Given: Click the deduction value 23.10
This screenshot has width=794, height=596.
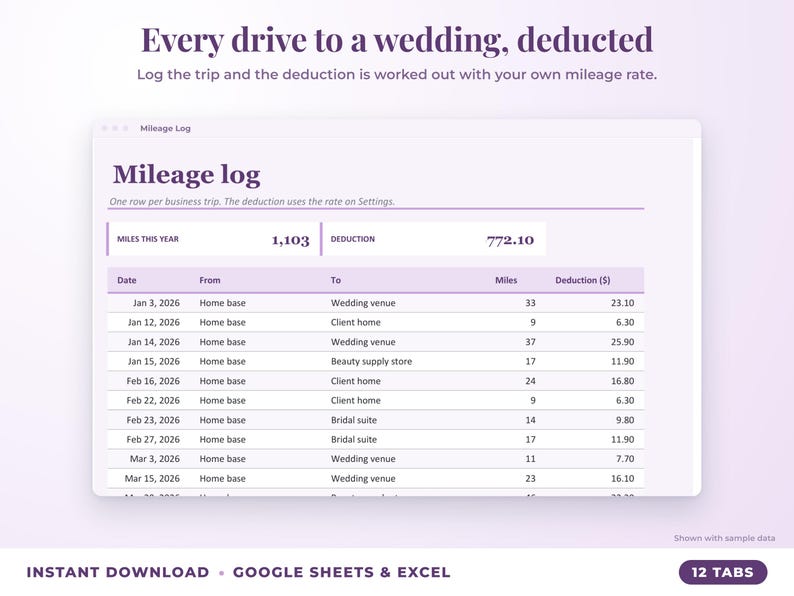Looking at the screenshot, I should pos(622,303).
